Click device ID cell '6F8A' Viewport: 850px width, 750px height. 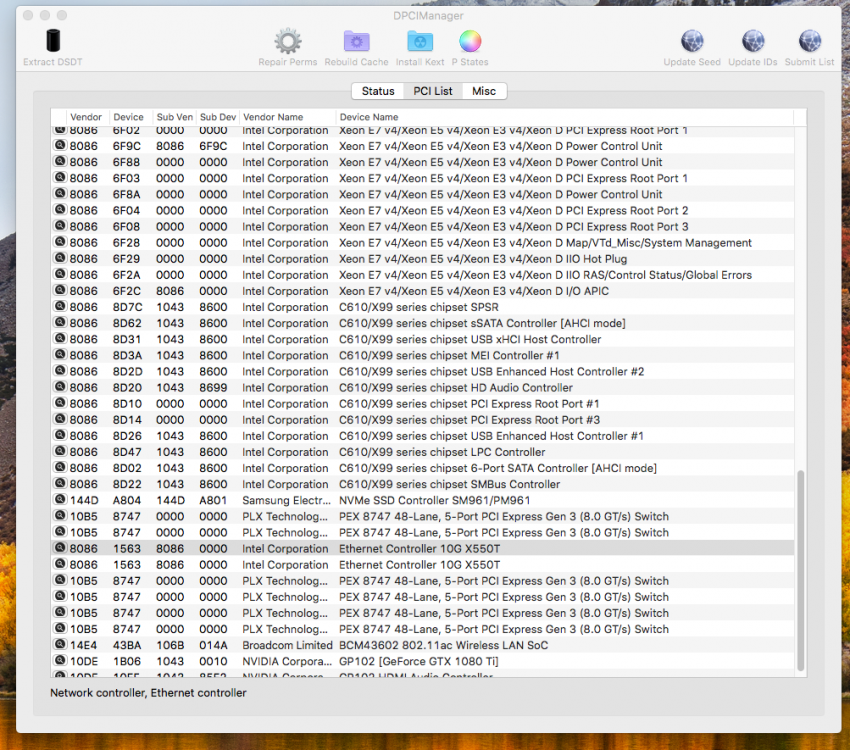click(126, 195)
